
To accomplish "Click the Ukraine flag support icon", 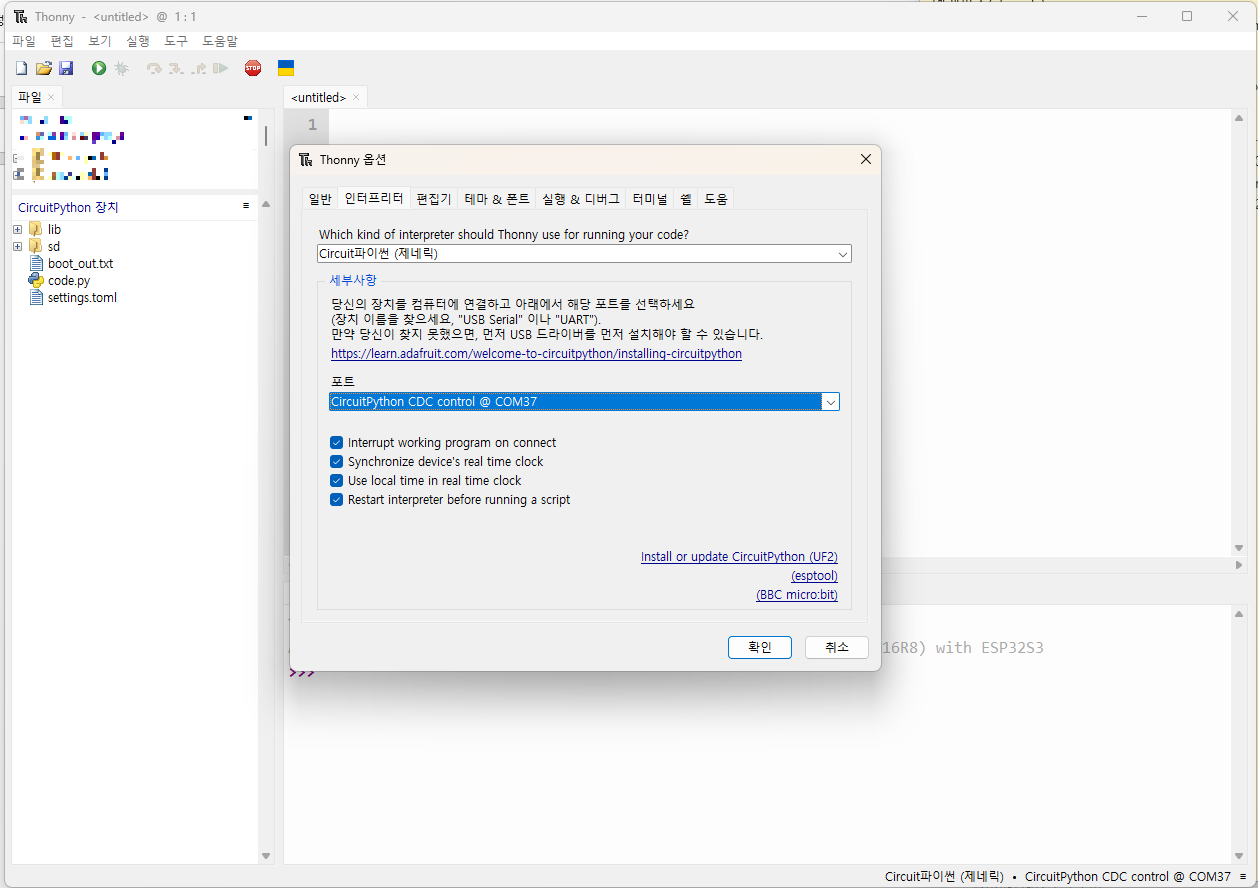I will pyautogui.click(x=285, y=67).
